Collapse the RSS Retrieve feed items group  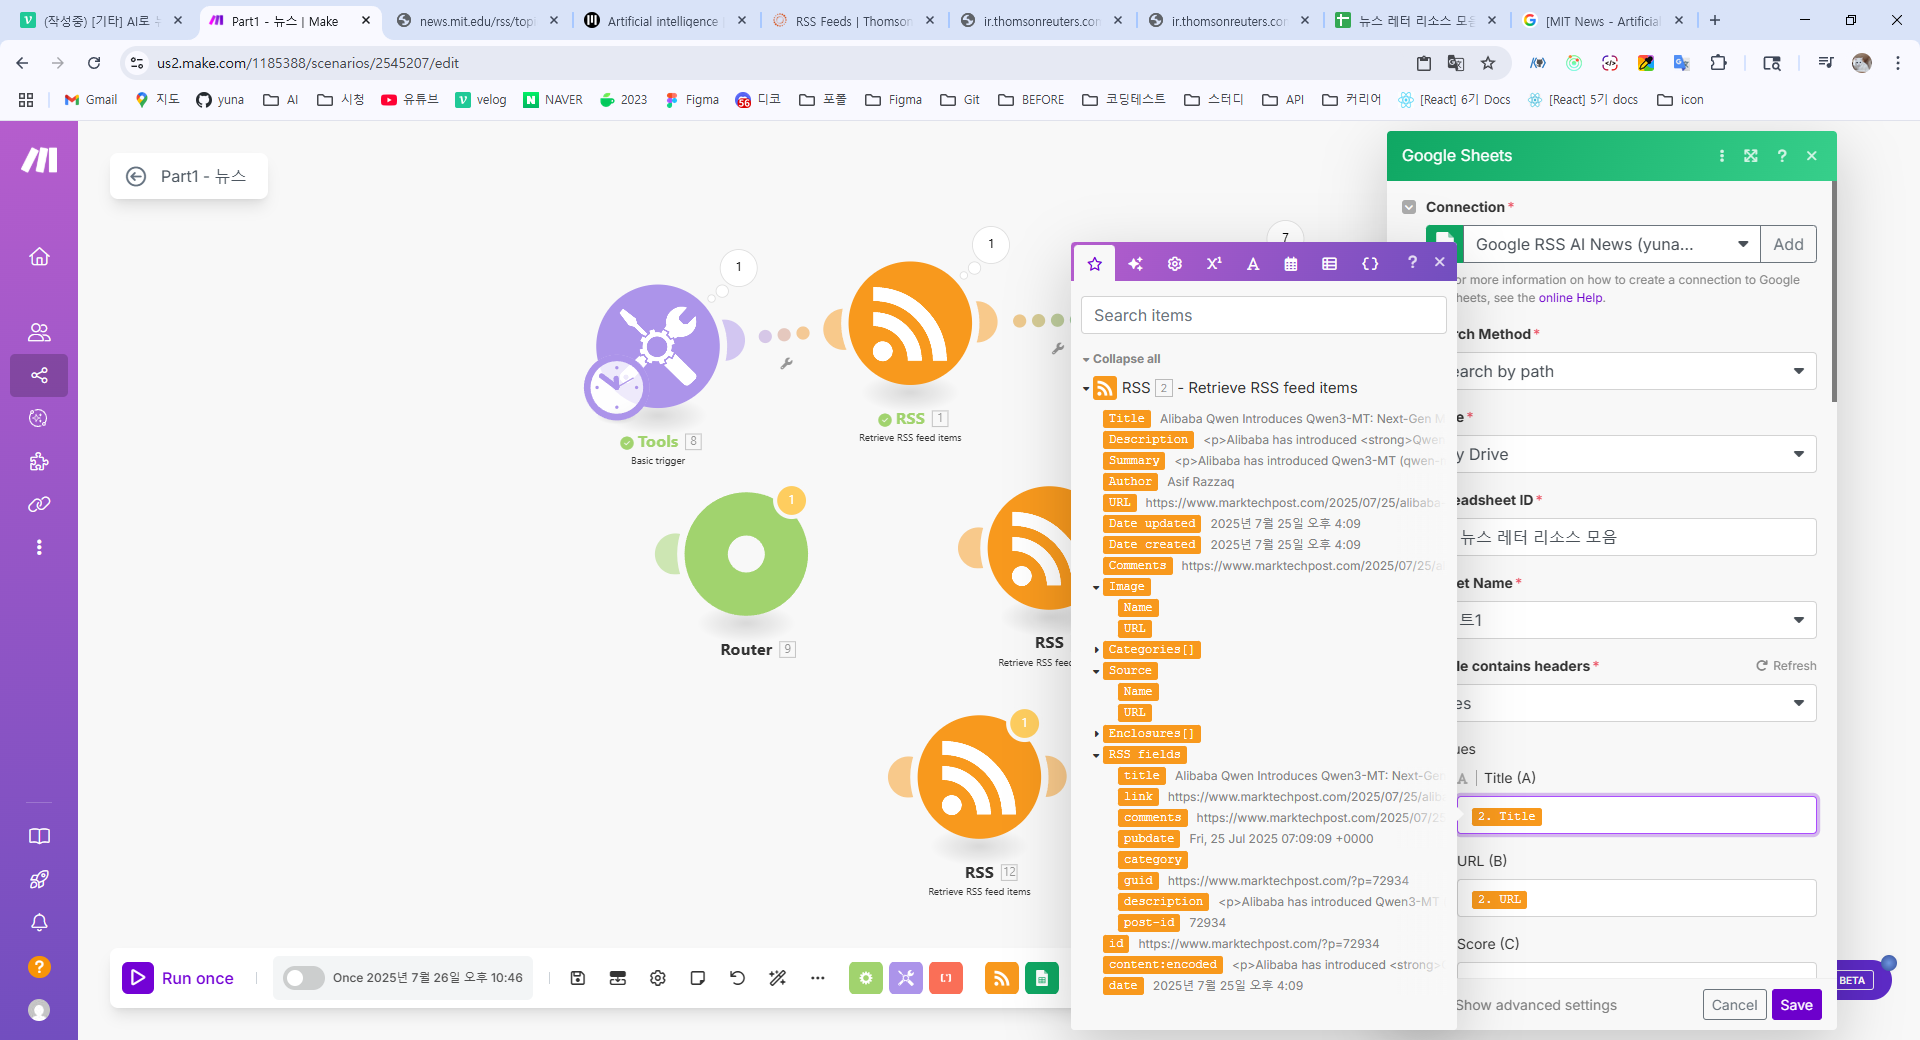click(x=1086, y=388)
